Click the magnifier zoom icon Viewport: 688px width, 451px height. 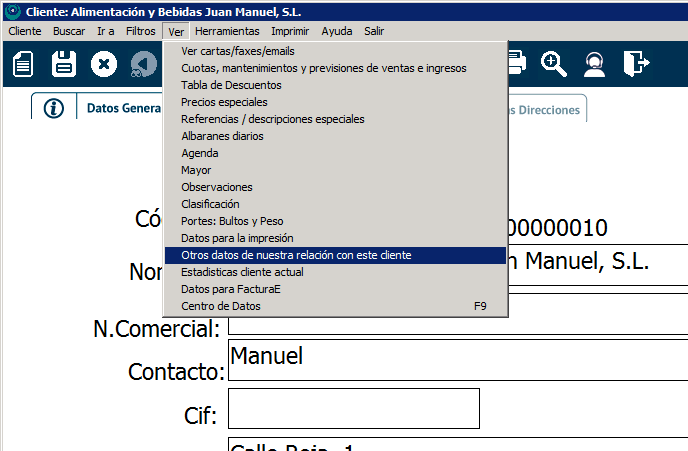[x=554, y=64]
